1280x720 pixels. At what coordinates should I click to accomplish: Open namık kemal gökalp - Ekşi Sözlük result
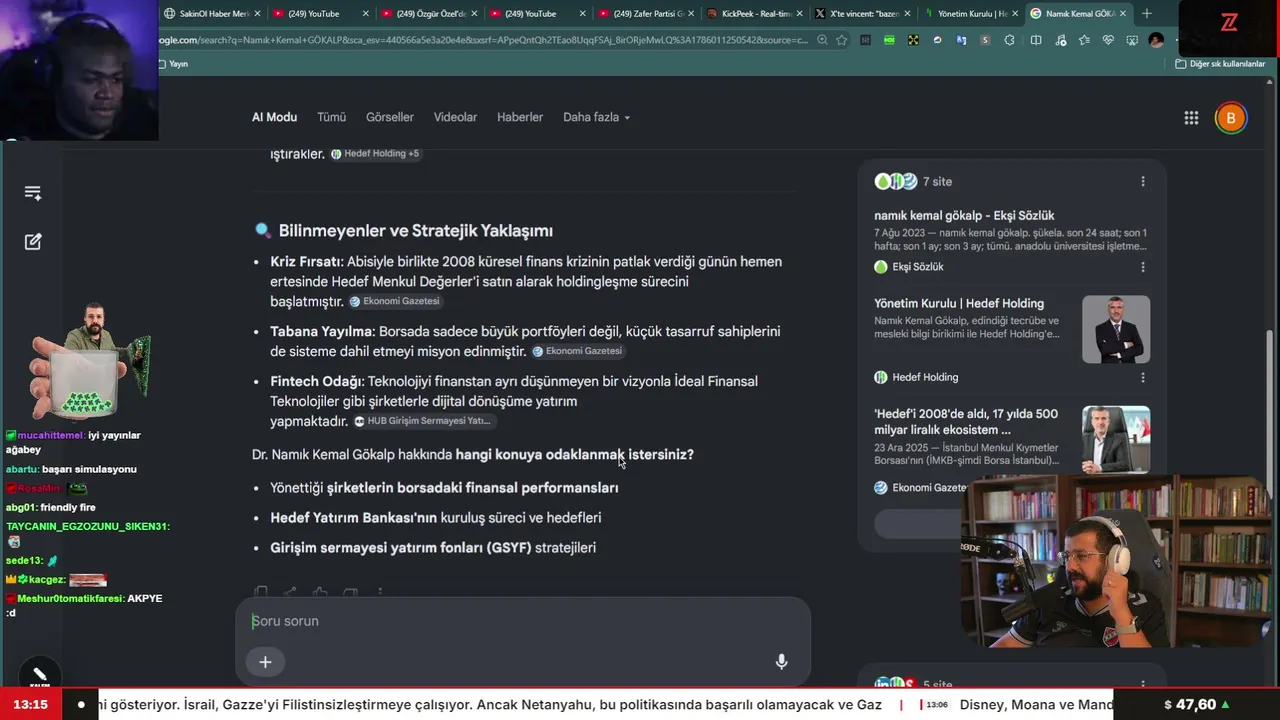coord(964,216)
